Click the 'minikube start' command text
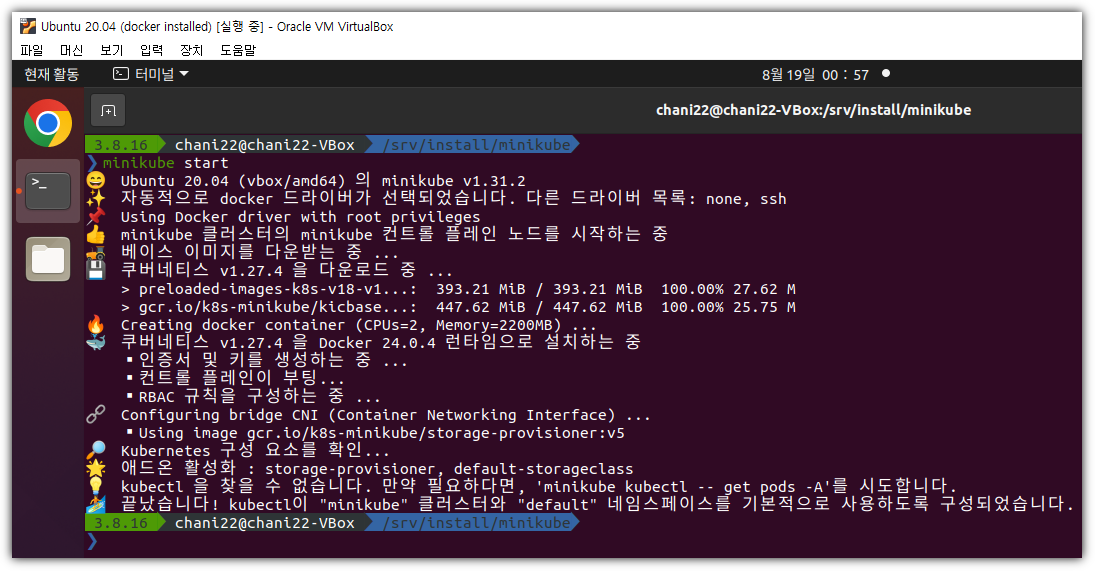Image resolution: width=1095 pixels, height=571 pixels. pos(166,163)
